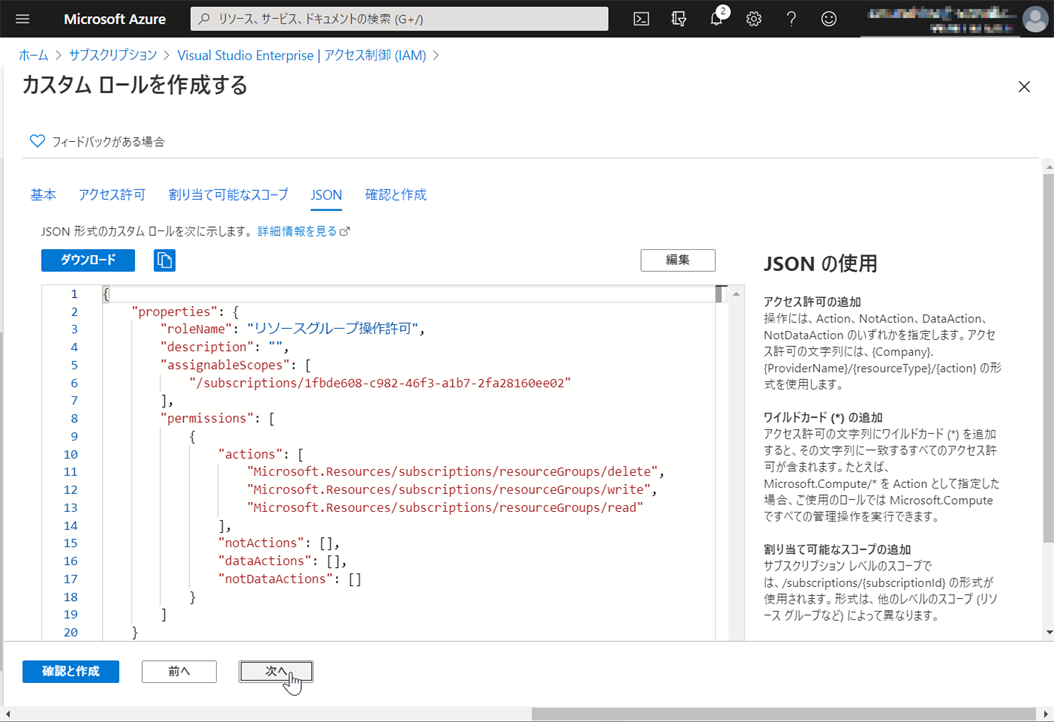The height and width of the screenshot is (722, 1054).
Task: Click the "permissions" key
Action: tap(207, 418)
